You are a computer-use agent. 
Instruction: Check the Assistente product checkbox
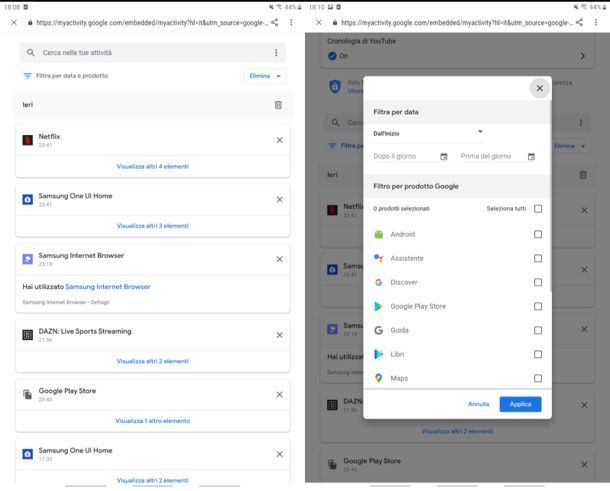tap(538, 258)
